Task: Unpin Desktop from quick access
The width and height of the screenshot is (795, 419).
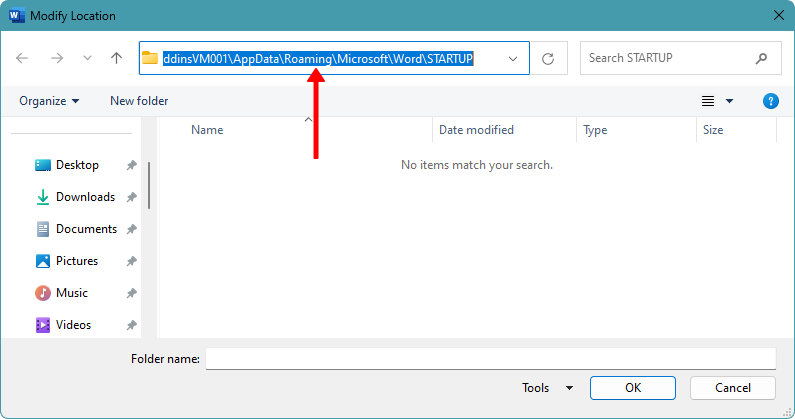Action: point(131,165)
